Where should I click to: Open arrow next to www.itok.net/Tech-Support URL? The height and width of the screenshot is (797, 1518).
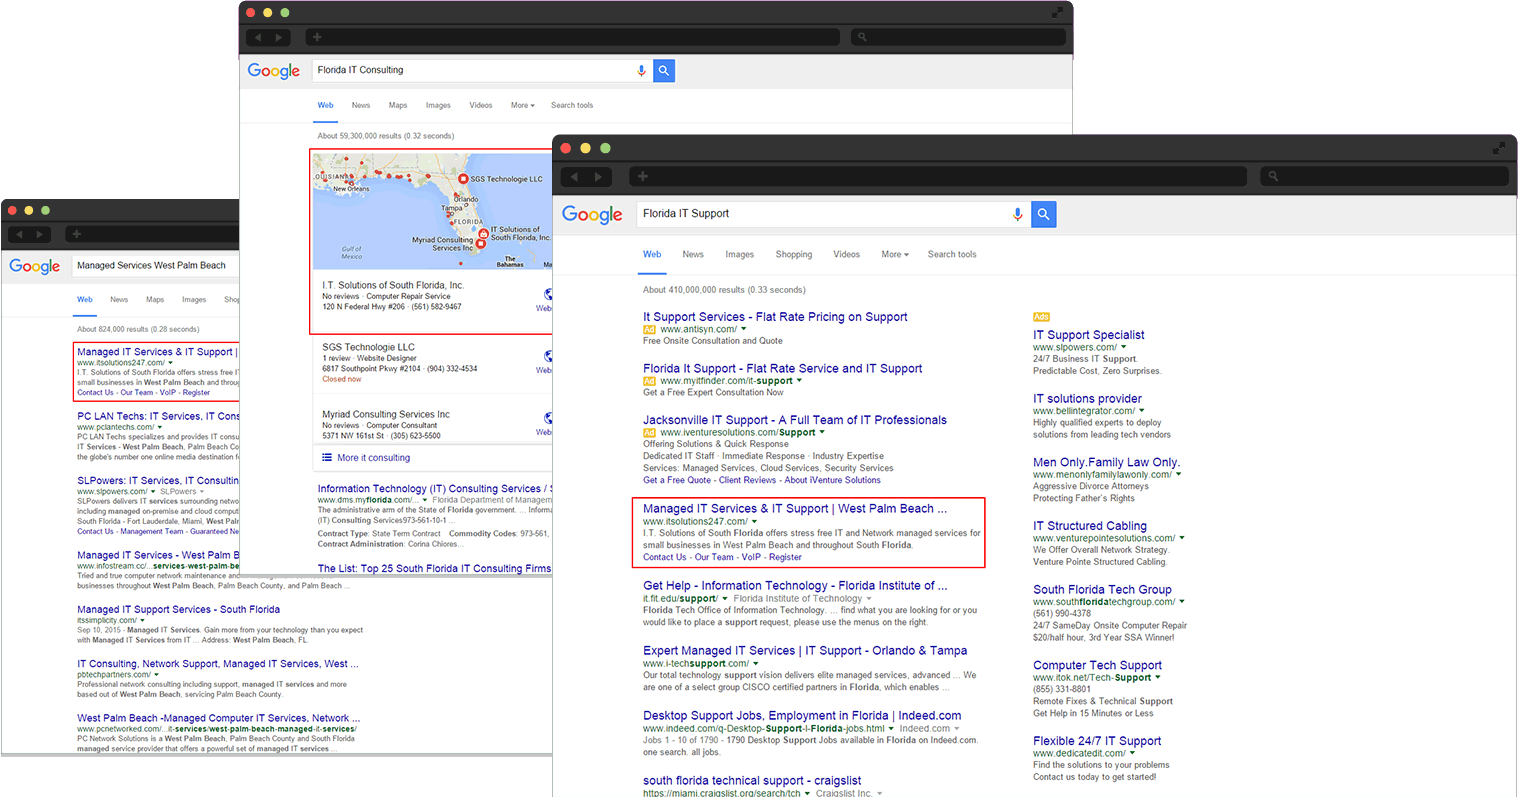pos(1158,677)
